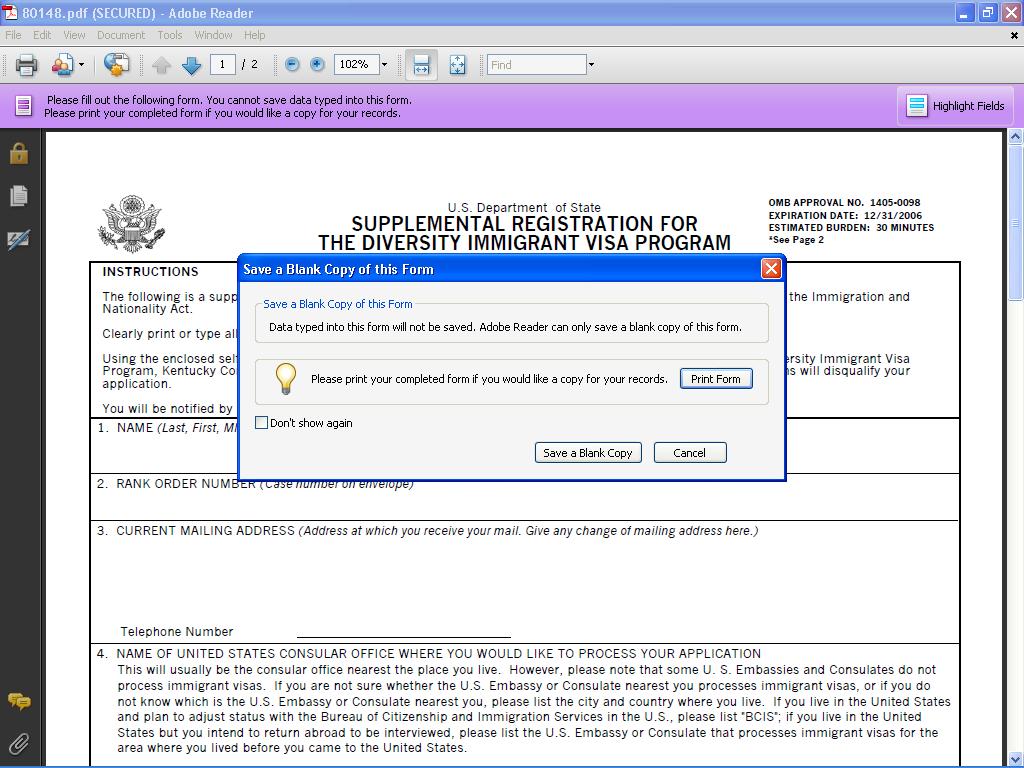
Task: Click the Save a Blank Copy button
Action: (x=588, y=453)
